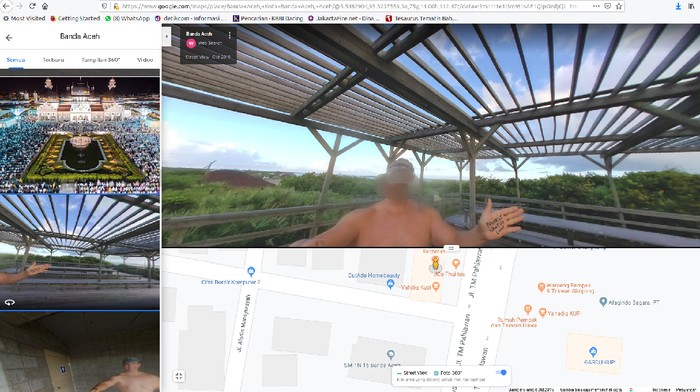The image size is (700, 392).
Task: Open the Pencarian KBBI Daring bookmark
Action: click(268, 18)
